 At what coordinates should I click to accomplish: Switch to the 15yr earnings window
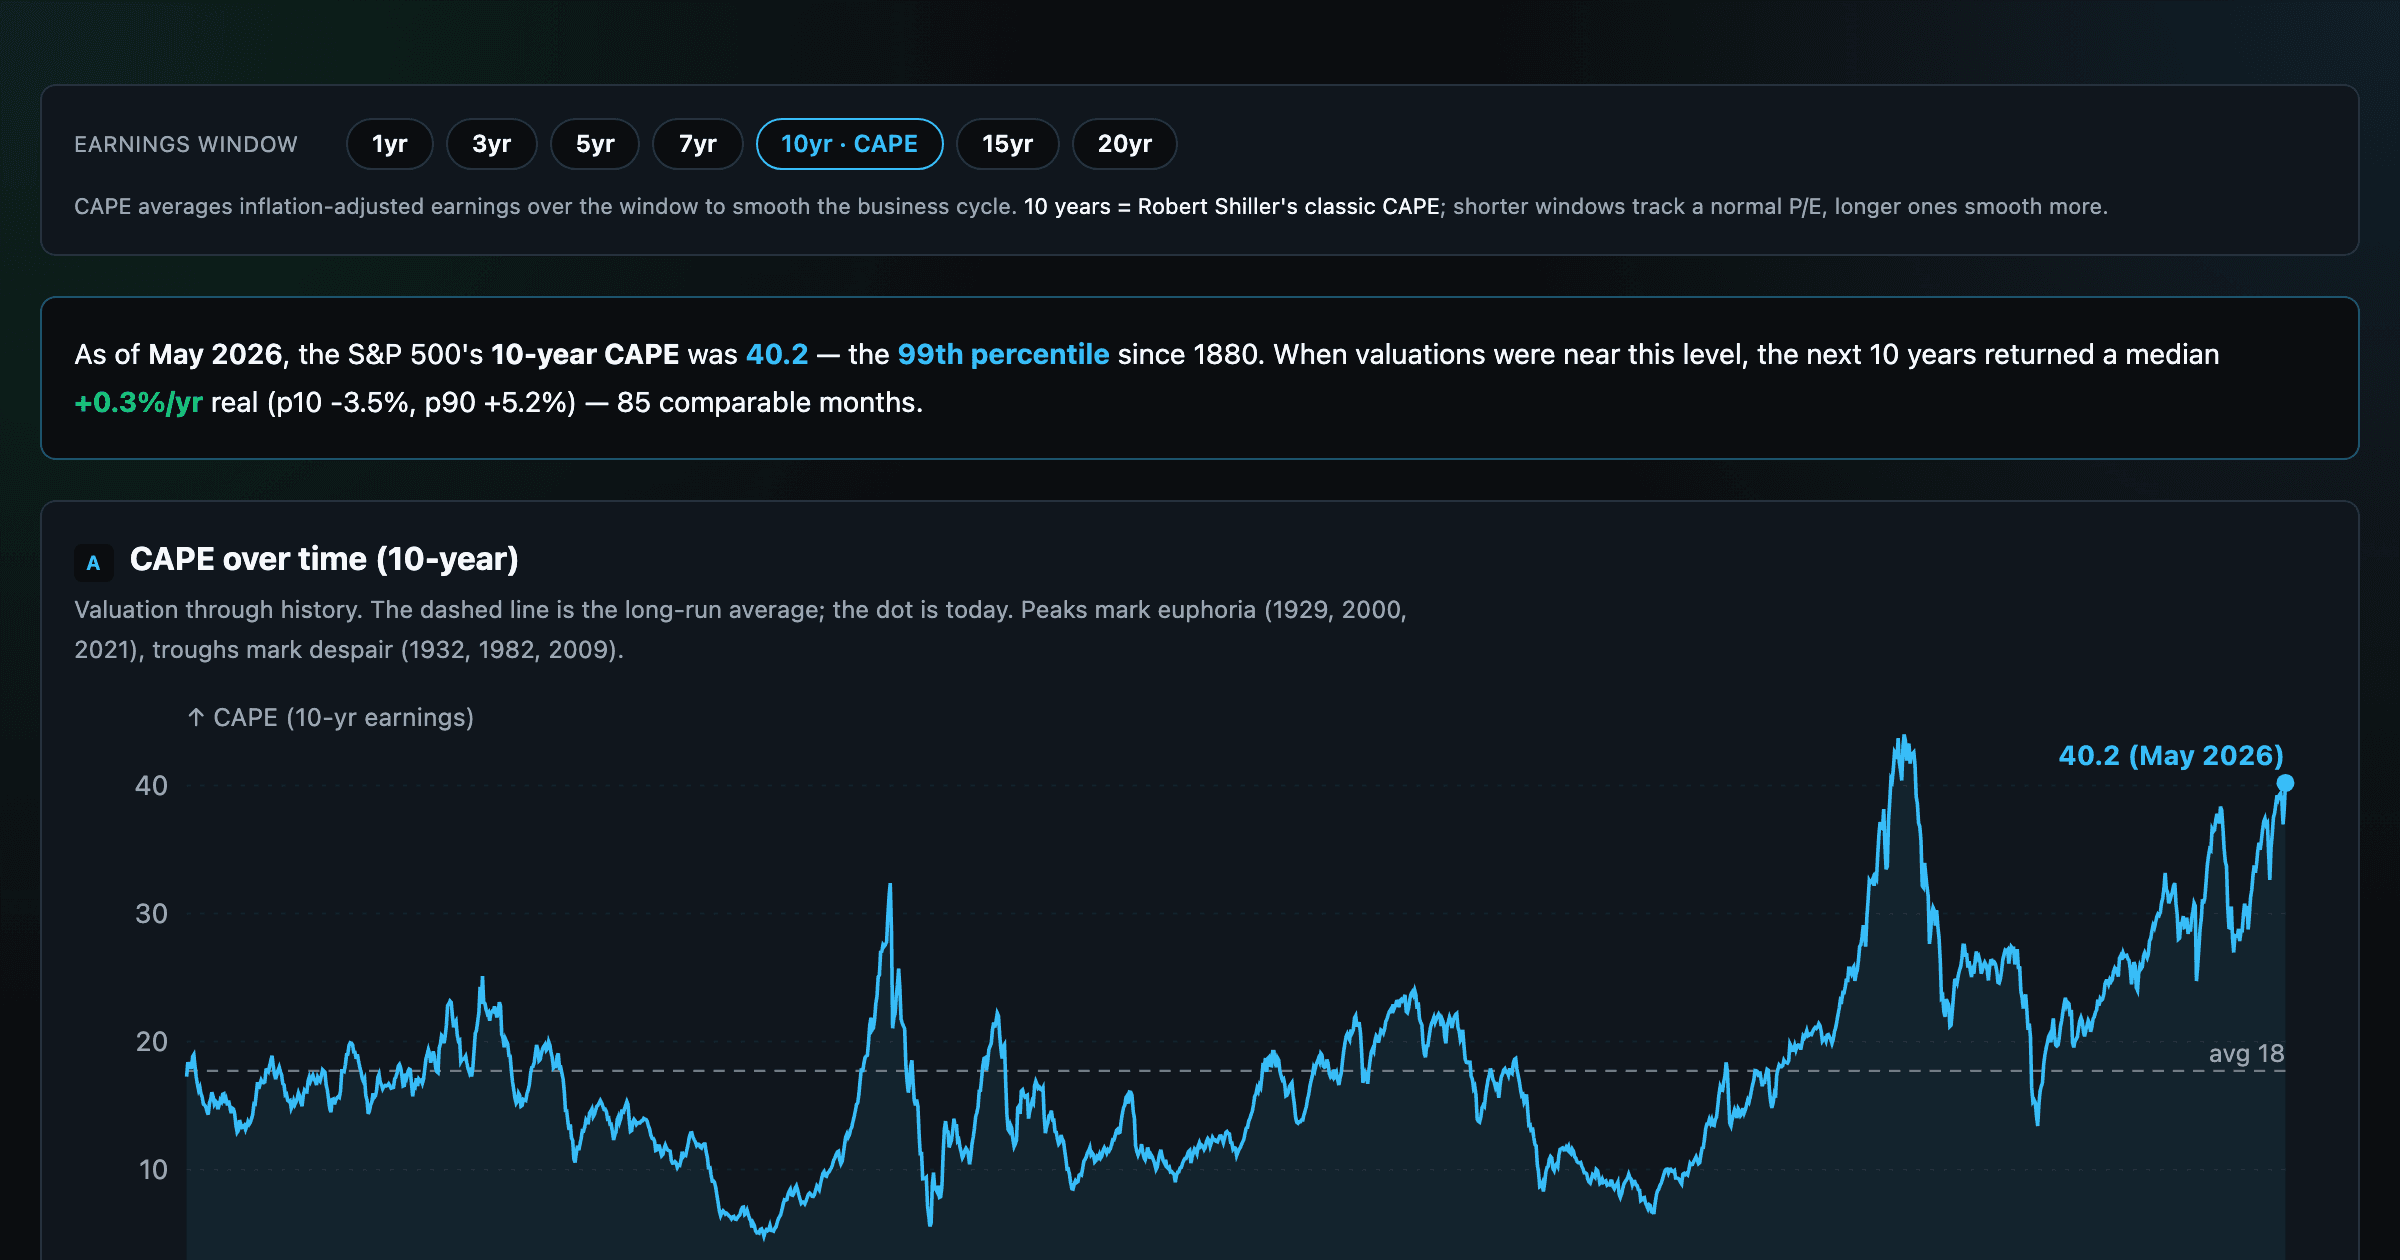(1007, 144)
